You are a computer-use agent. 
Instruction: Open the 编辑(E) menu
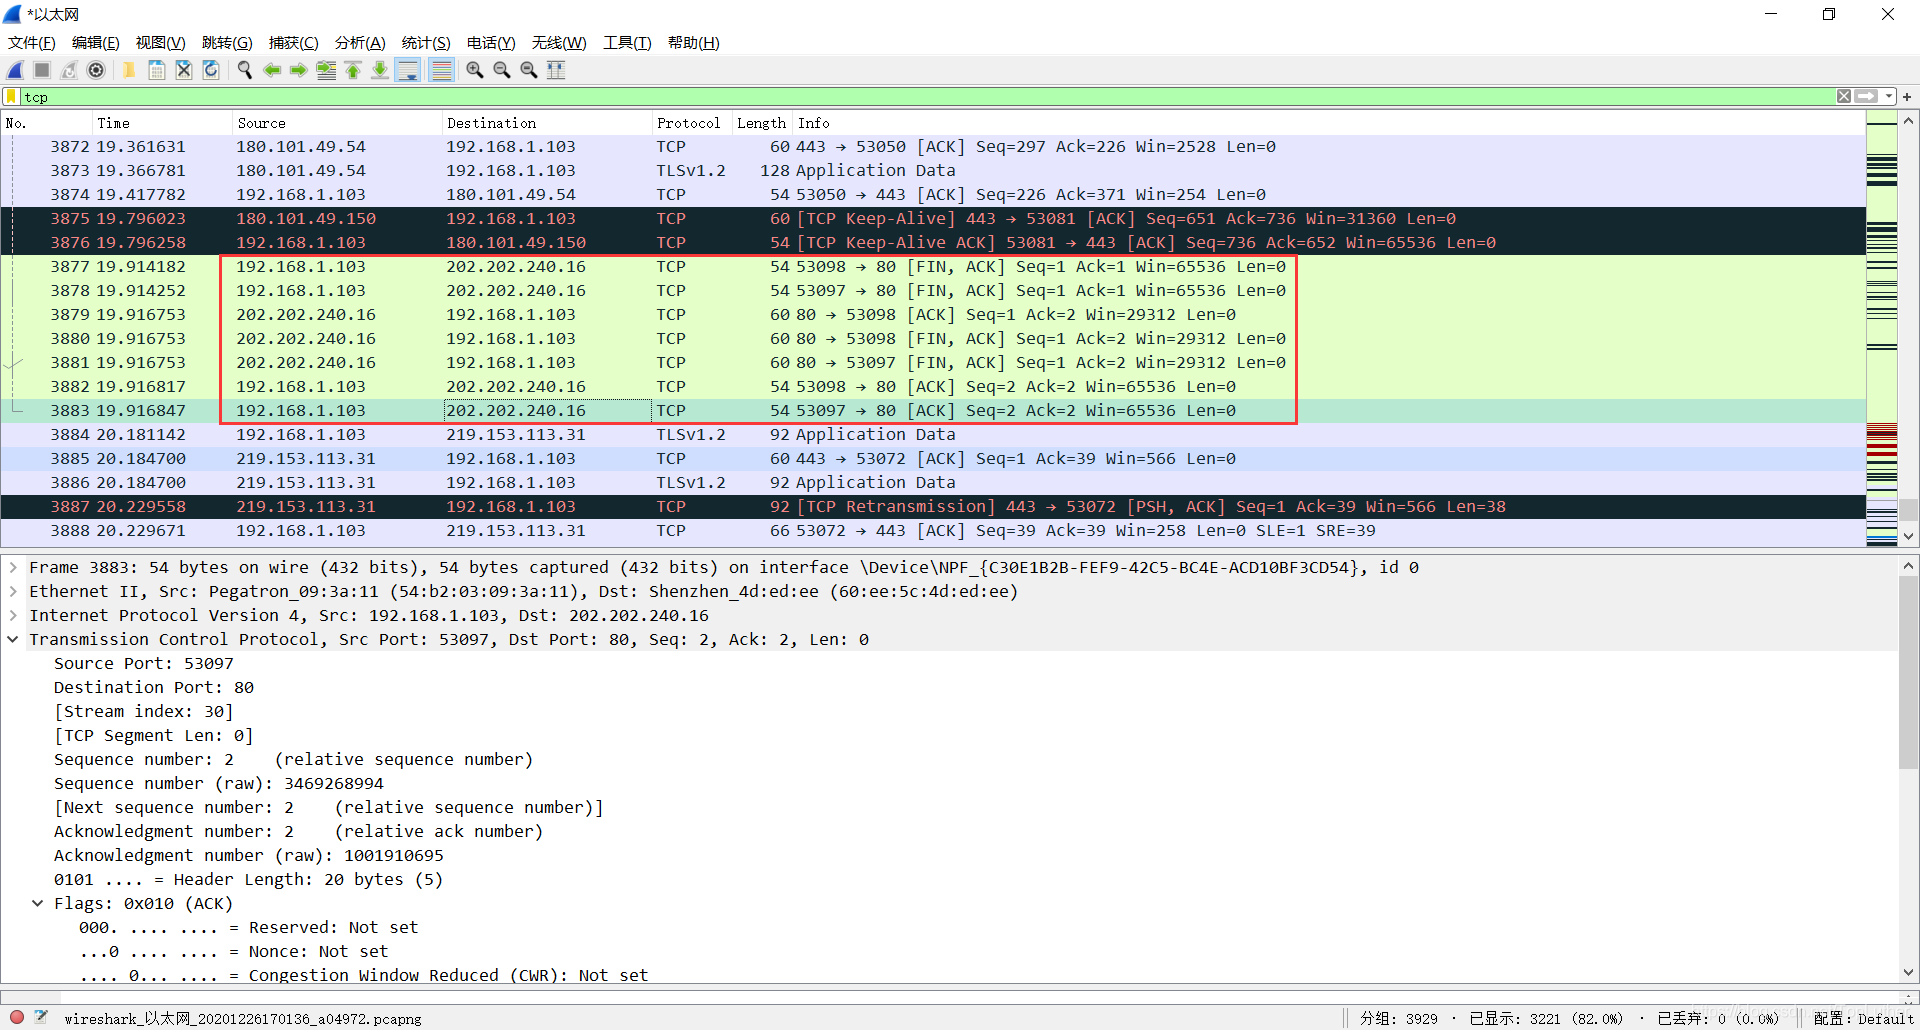(x=96, y=43)
